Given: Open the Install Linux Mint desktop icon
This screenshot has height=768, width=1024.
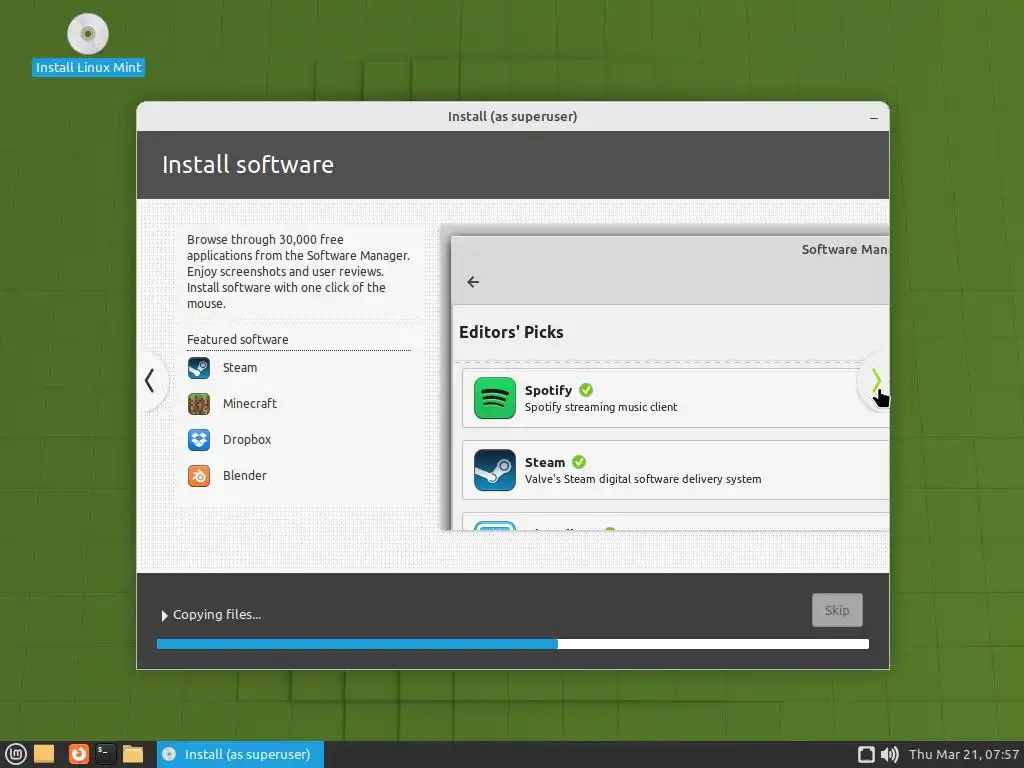Looking at the screenshot, I should coord(88,44).
